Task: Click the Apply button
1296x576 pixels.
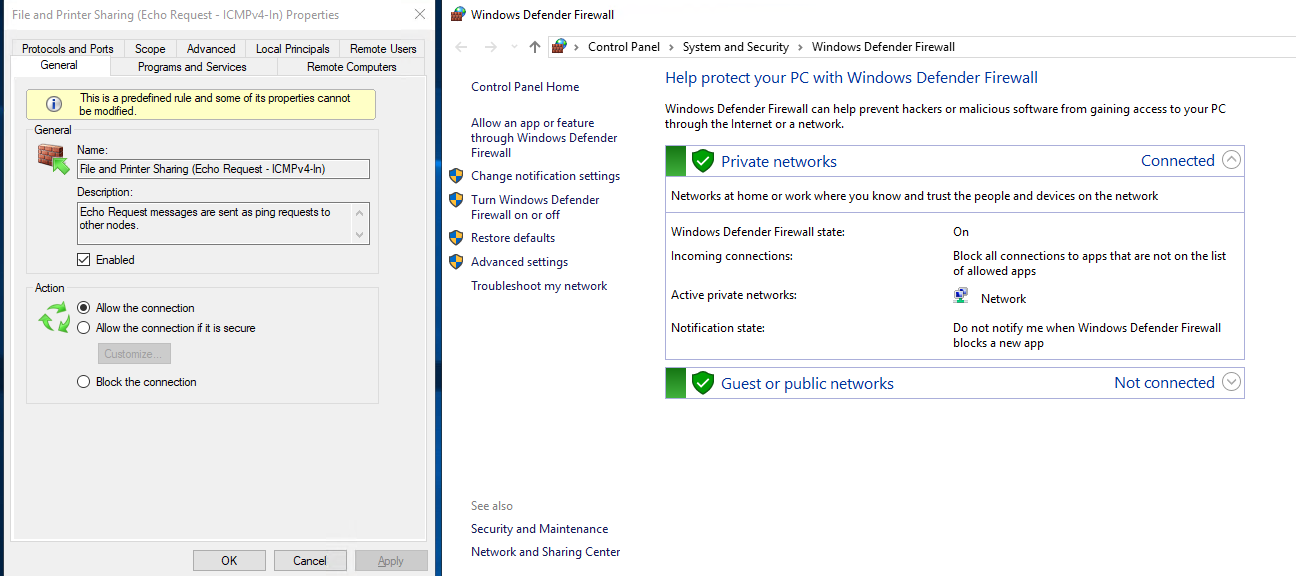Action: (x=391, y=561)
